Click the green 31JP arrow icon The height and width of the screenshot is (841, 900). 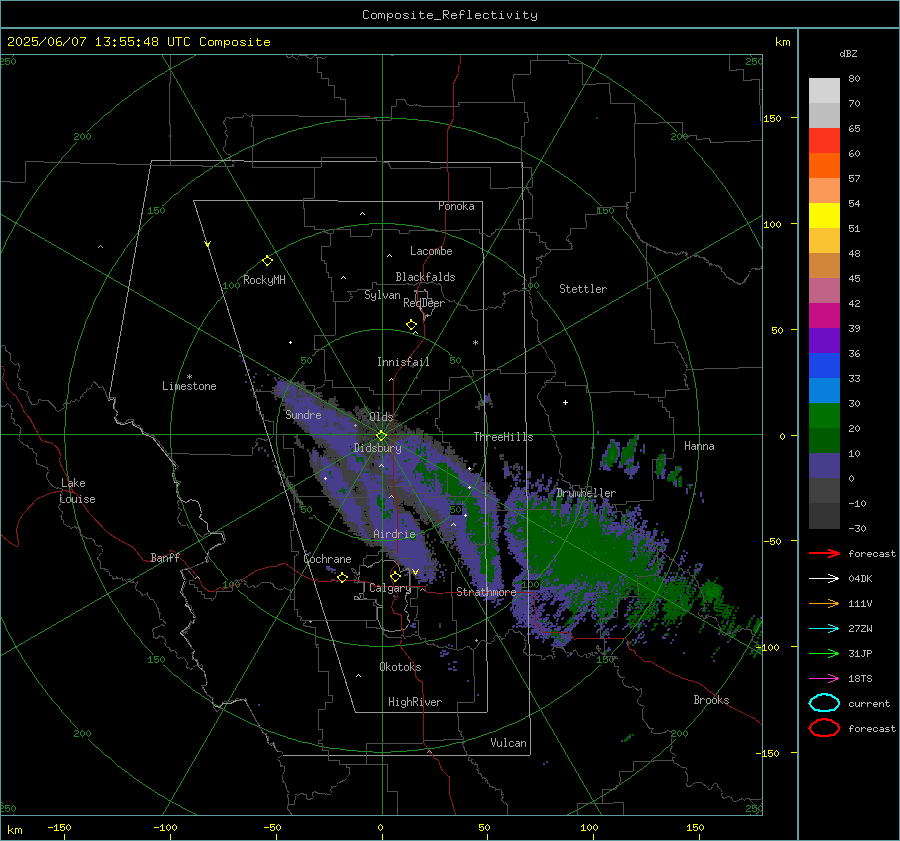(x=824, y=653)
